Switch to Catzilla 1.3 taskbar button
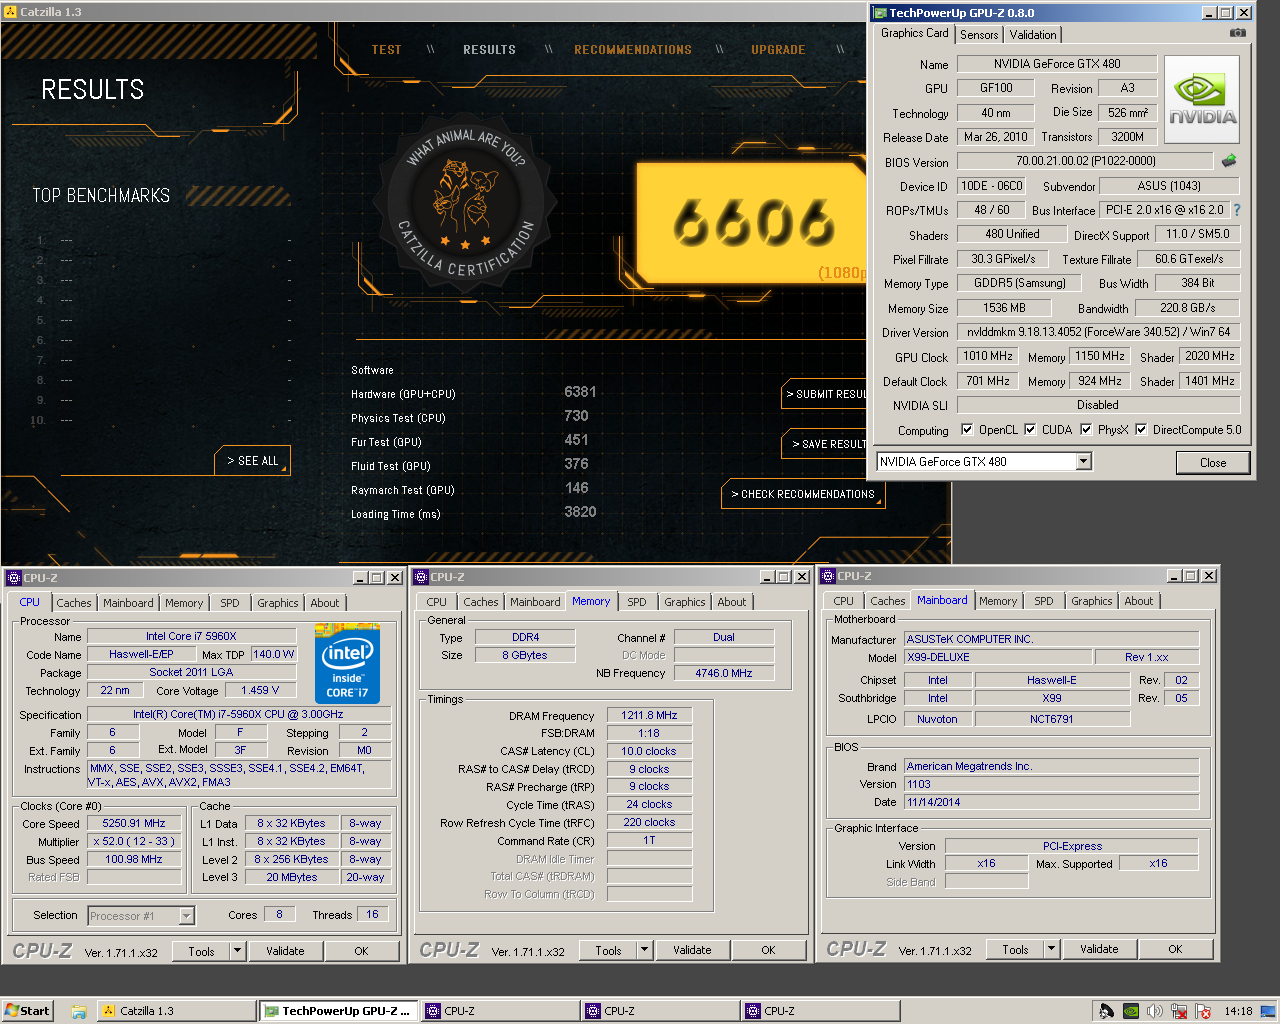The height and width of the screenshot is (1024, 1280). (x=176, y=1011)
